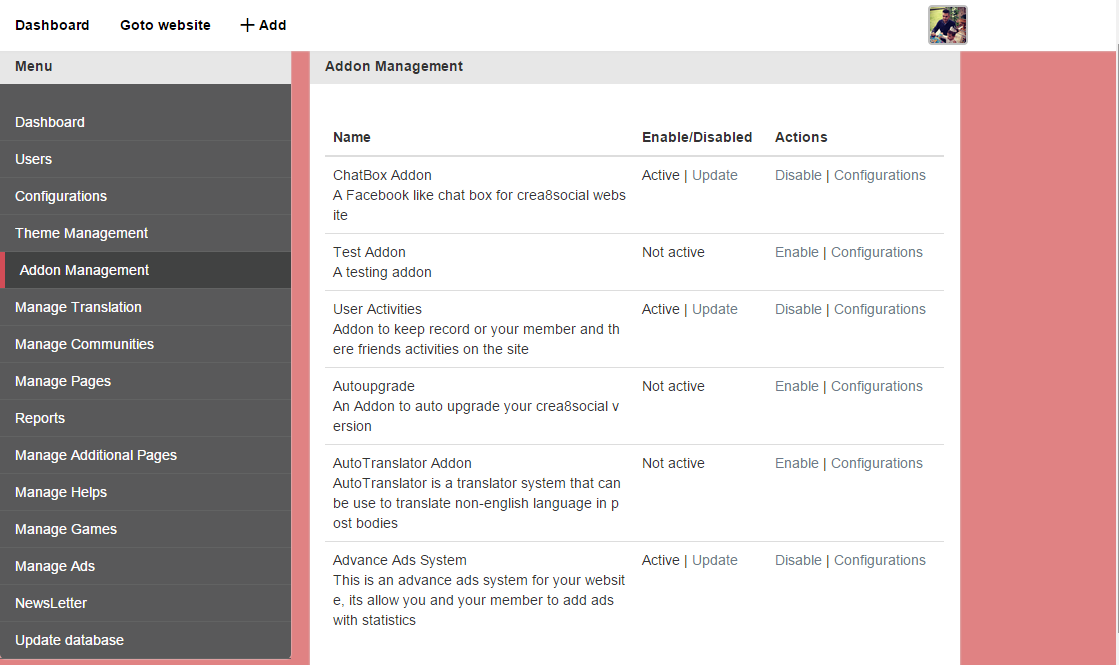
Task: Click Not active status of AutoTranslator Addon
Action: (x=673, y=464)
